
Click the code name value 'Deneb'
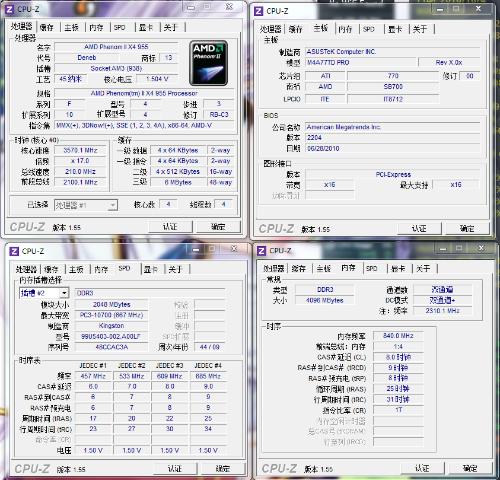point(87,58)
